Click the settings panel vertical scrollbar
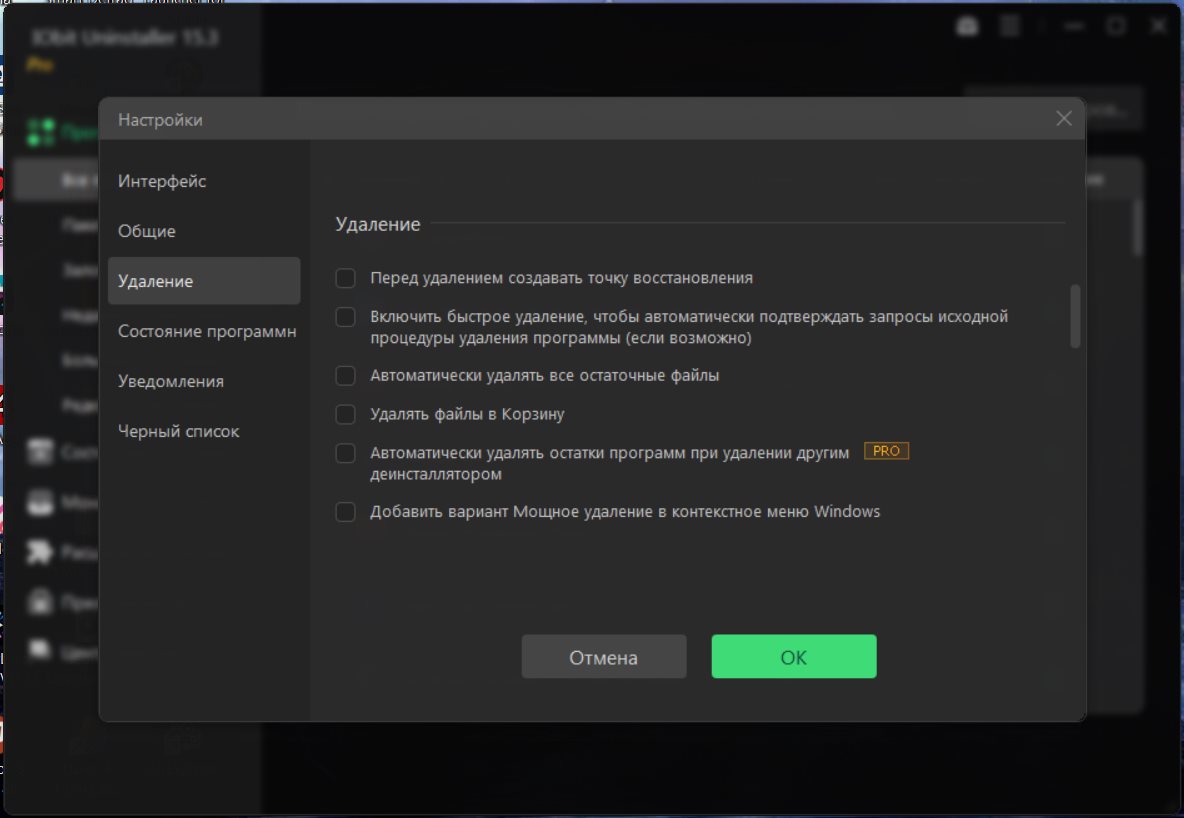The image size is (1184, 818). [x=1075, y=316]
